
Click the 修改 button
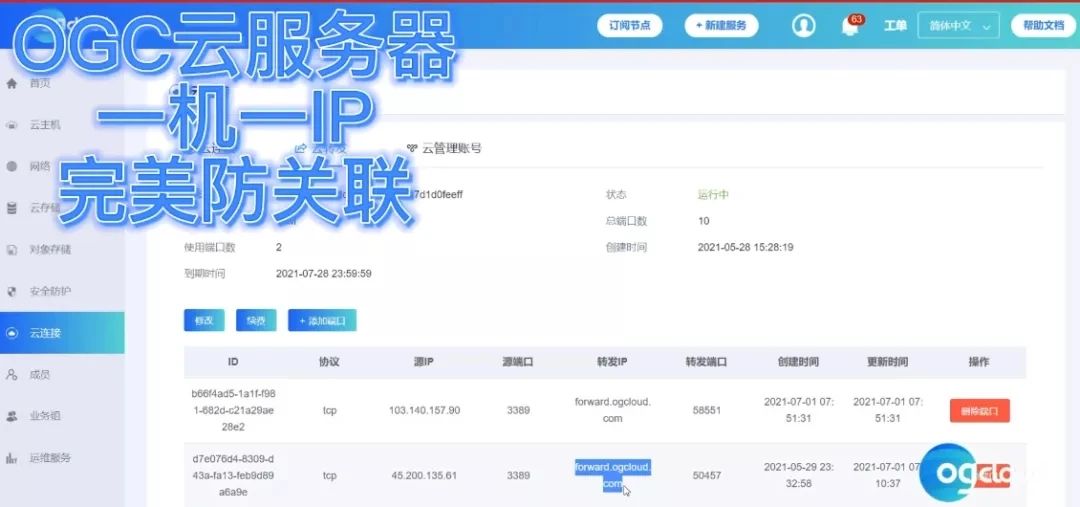[204, 320]
